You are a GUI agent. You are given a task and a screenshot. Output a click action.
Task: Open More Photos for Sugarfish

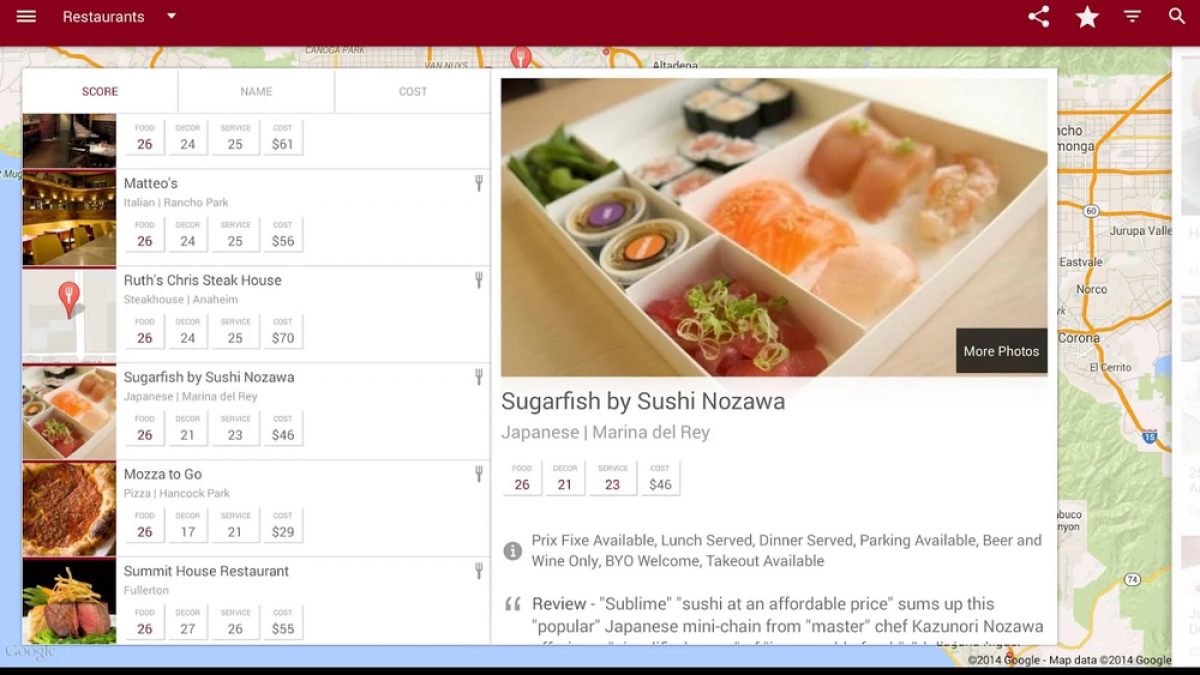tap(1001, 351)
